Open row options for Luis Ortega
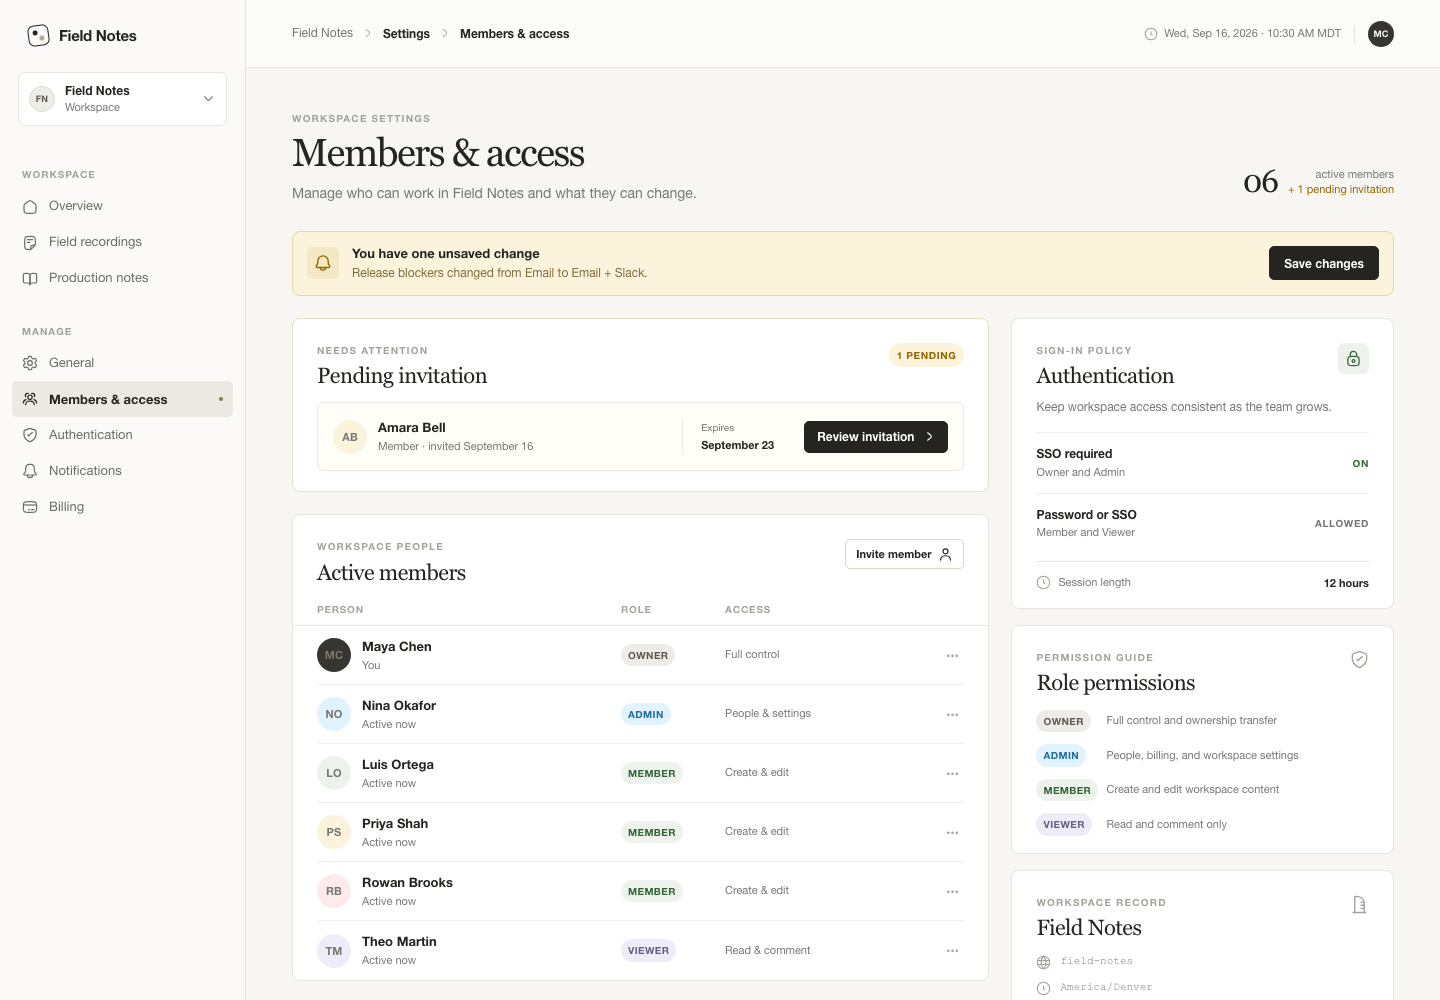Screen dimensions: 1440x1000 [952, 774]
